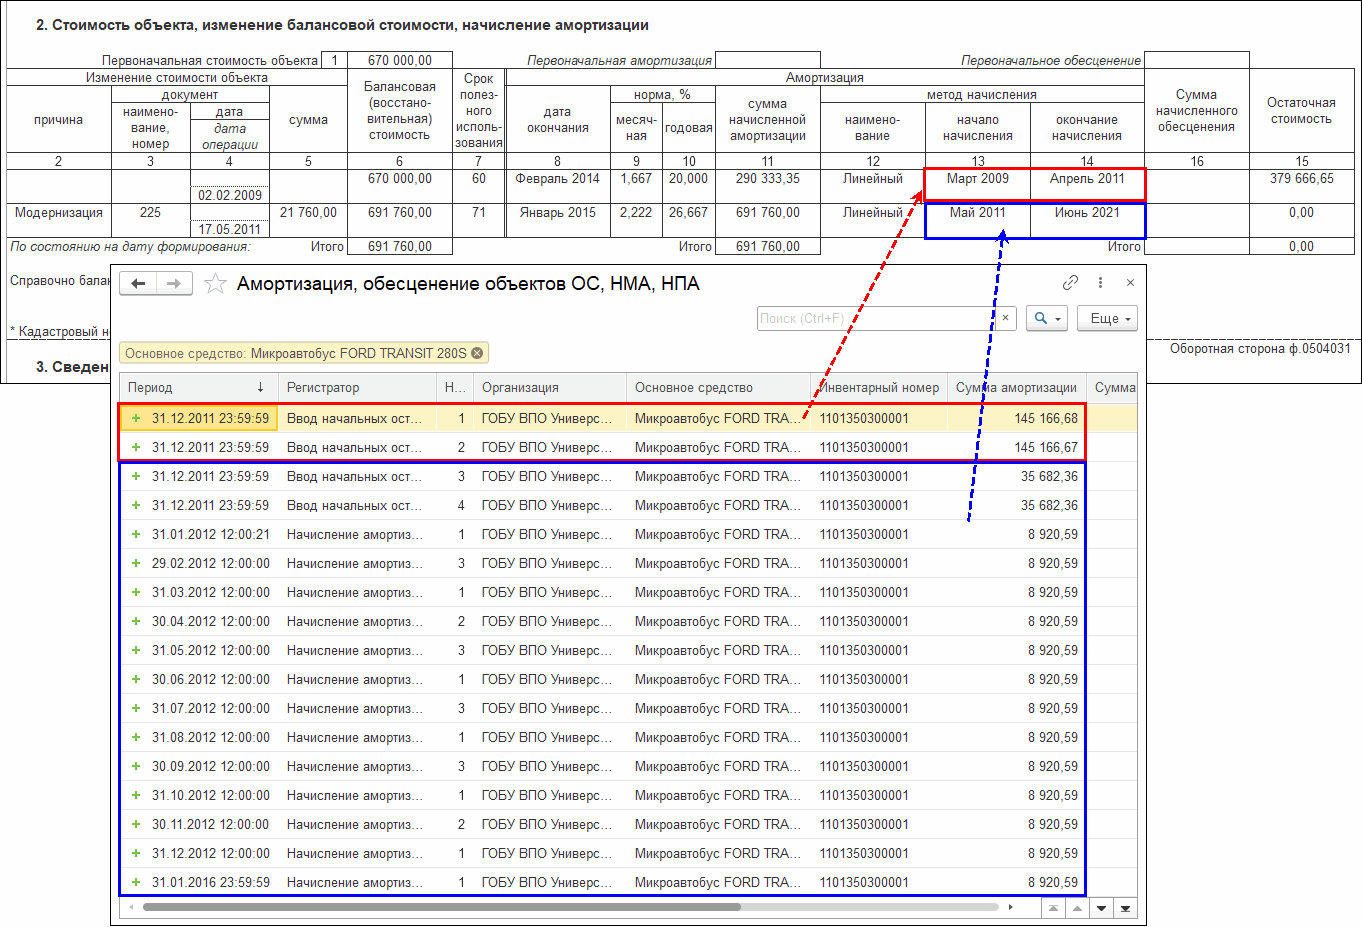Focus the Поиск (Ctrl+F) search field

pos(876,318)
